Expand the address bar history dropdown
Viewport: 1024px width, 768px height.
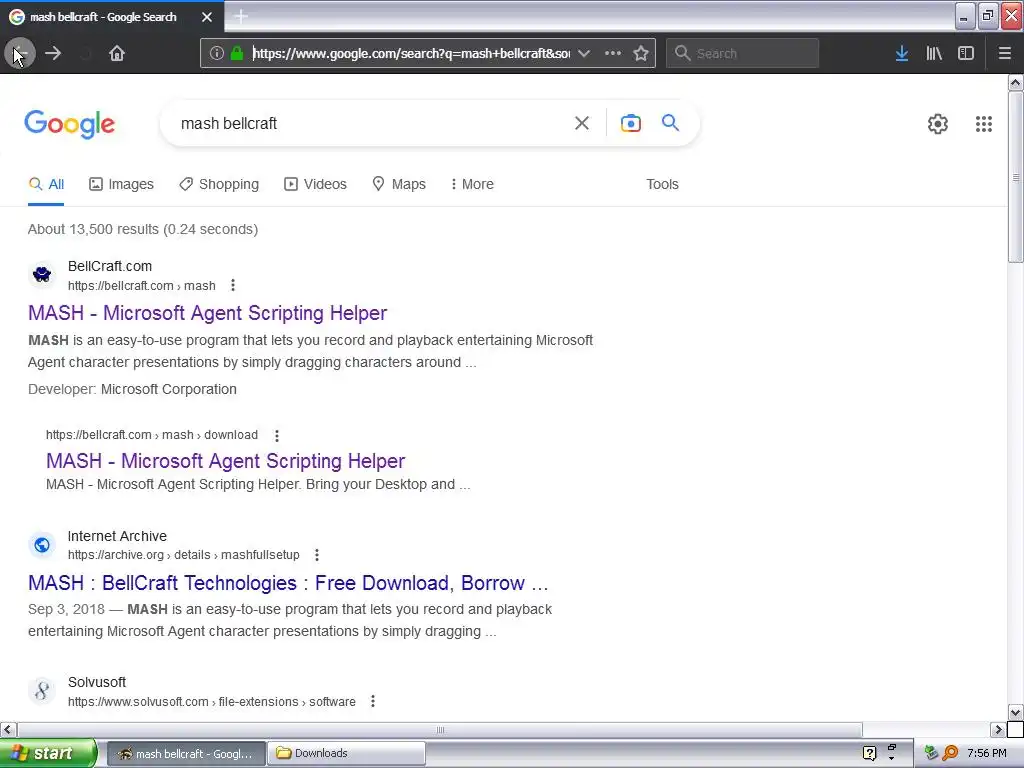click(584, 54)
